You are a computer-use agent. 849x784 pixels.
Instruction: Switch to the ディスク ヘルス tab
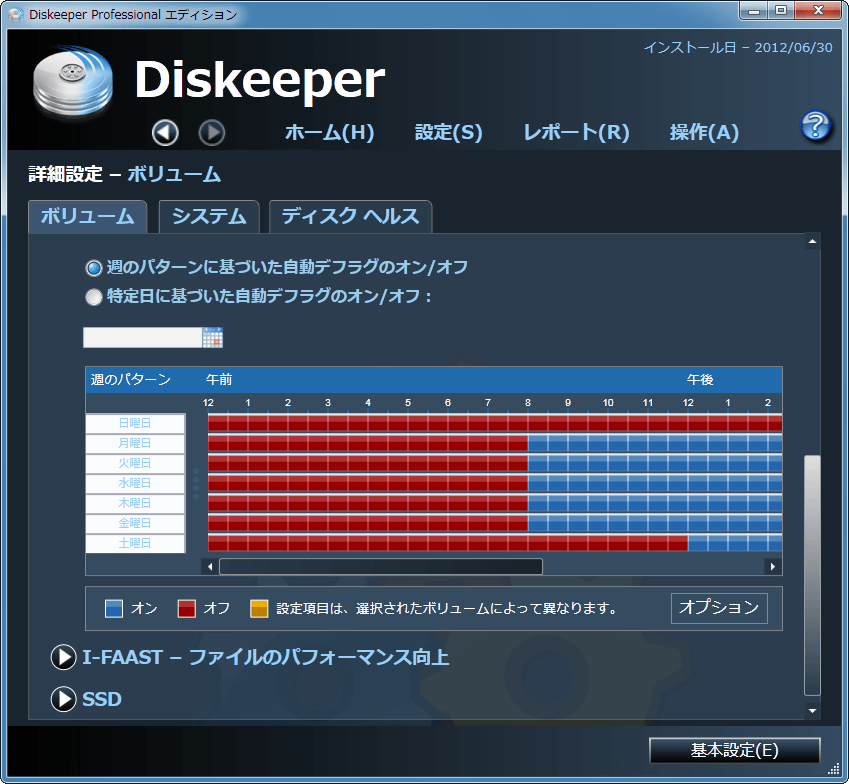(x=350, y=217)
